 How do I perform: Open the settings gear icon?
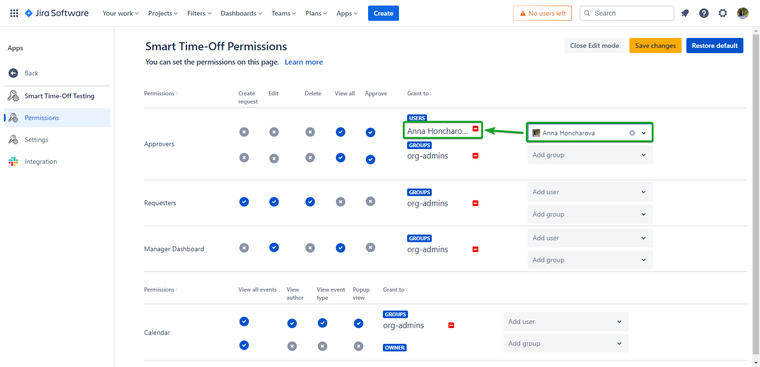pyautogui.click(x=723, y=13)
